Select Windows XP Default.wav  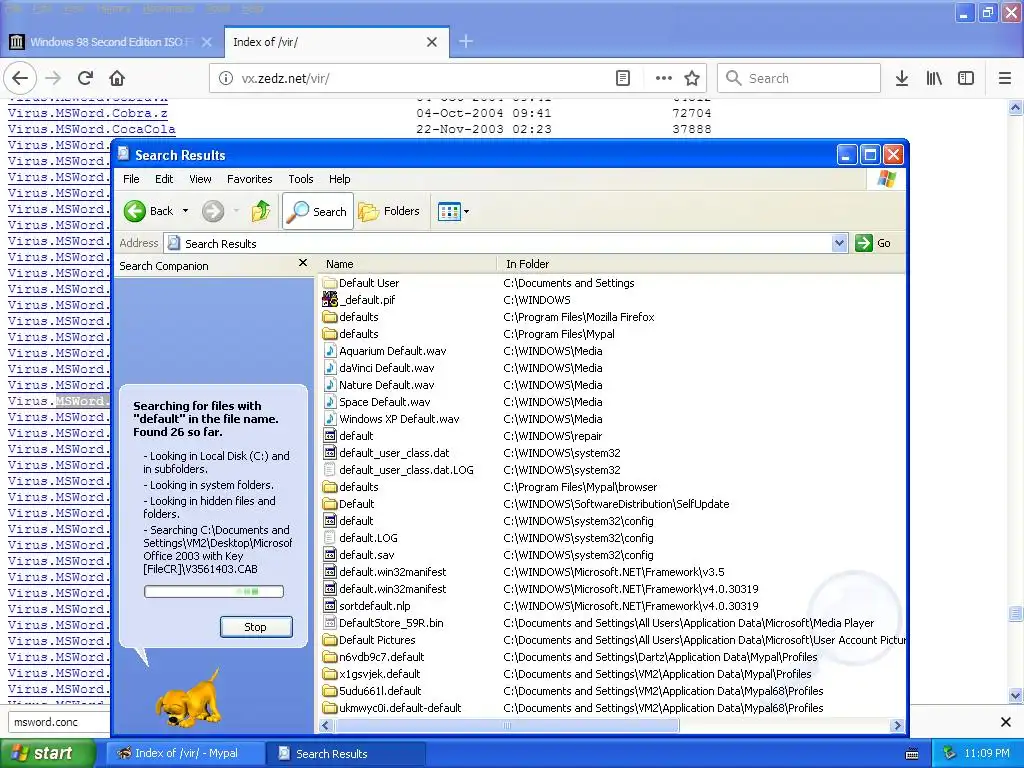399,419
